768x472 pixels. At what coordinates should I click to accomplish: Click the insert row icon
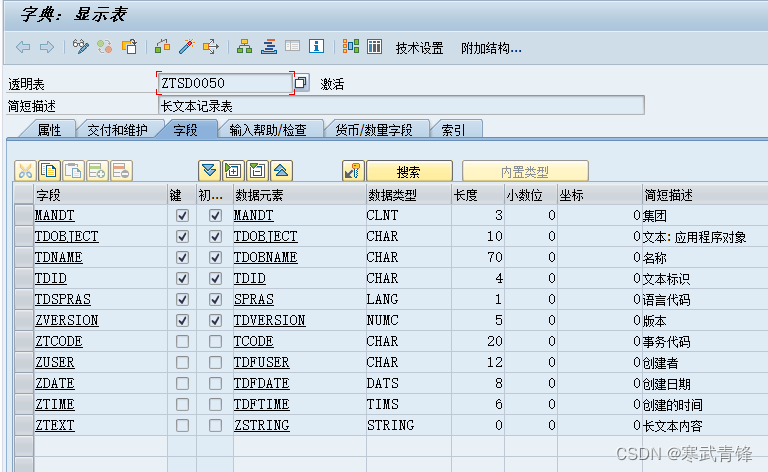[97, 171]
